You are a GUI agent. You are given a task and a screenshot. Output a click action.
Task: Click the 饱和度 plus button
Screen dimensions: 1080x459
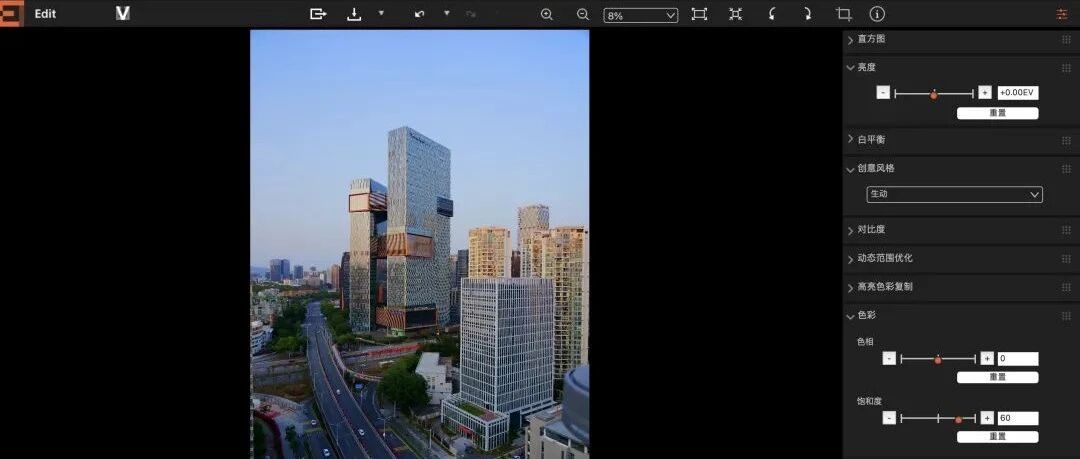coord(987,418)
